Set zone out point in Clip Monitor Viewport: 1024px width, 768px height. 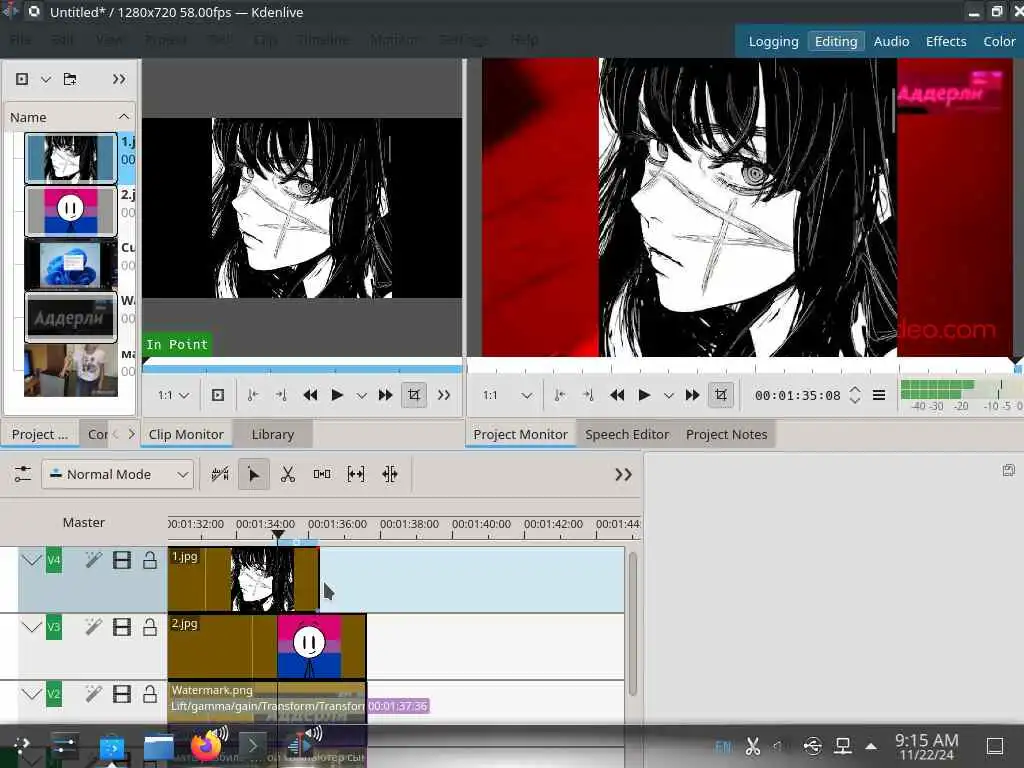coord(281,395)
